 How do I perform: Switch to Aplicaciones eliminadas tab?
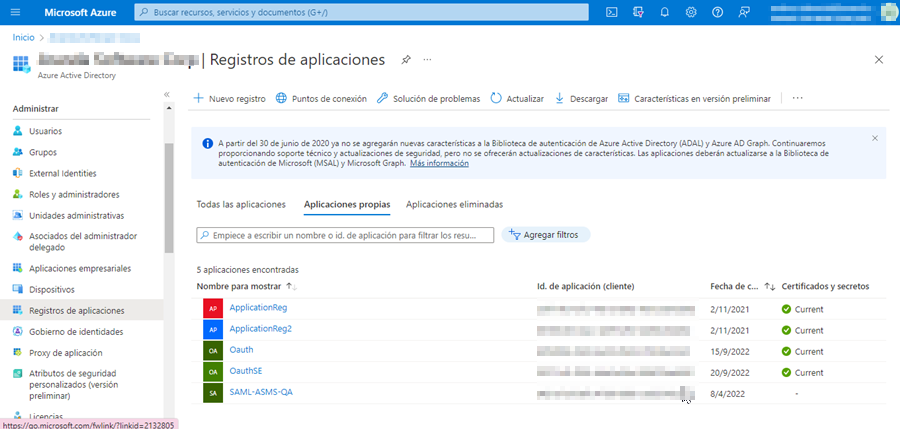click(x=454, y=204)
